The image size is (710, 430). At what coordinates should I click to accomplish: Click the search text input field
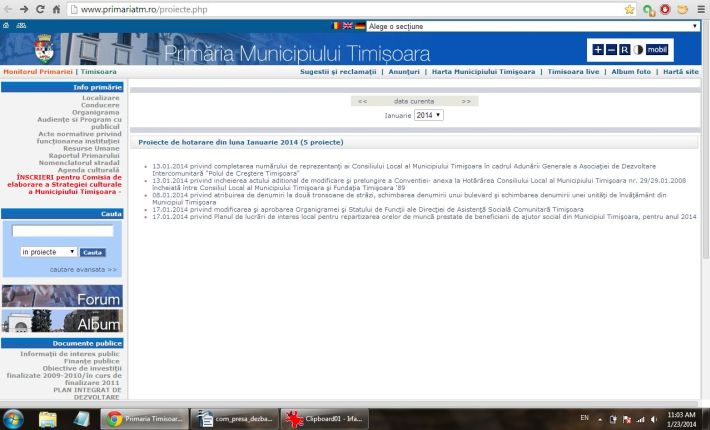62,231
